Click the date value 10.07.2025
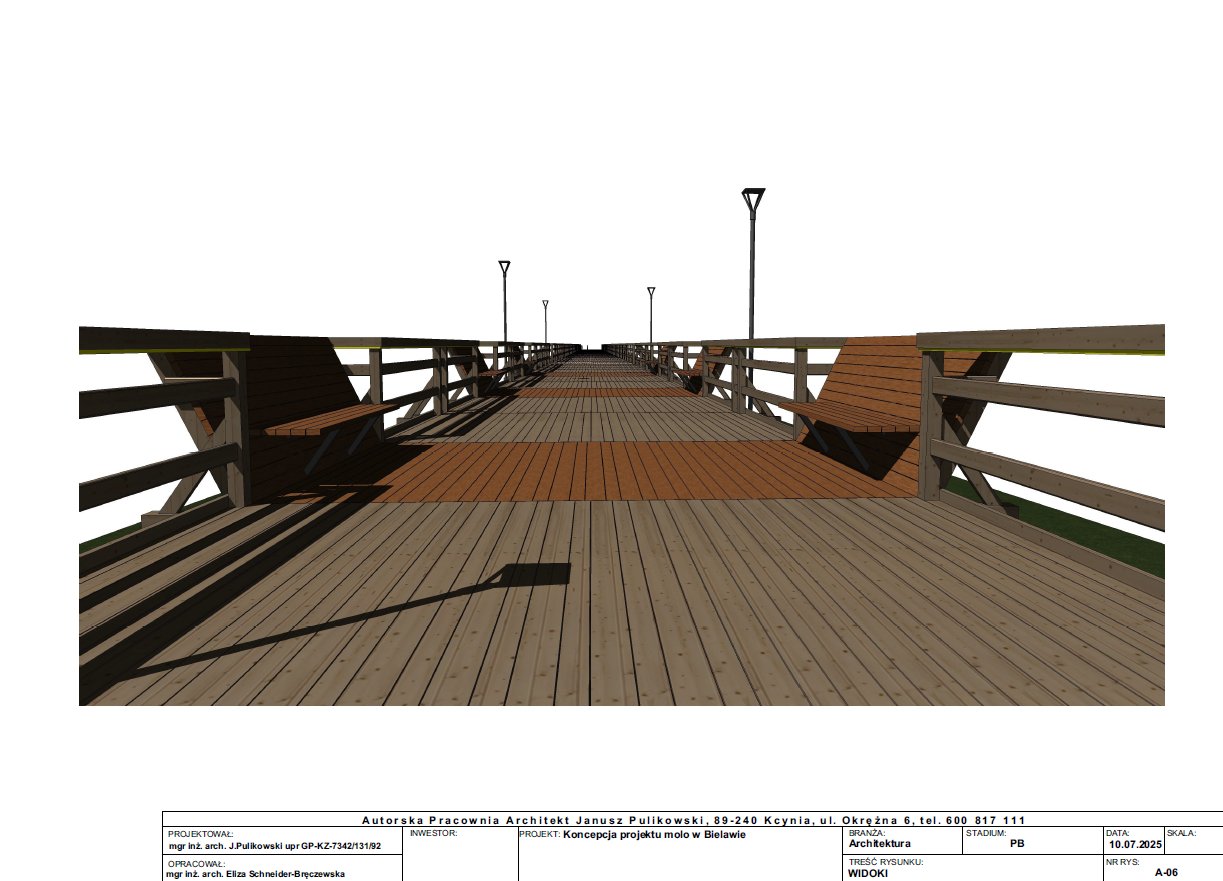The image size is (1223, 881). coord(1133,845)
